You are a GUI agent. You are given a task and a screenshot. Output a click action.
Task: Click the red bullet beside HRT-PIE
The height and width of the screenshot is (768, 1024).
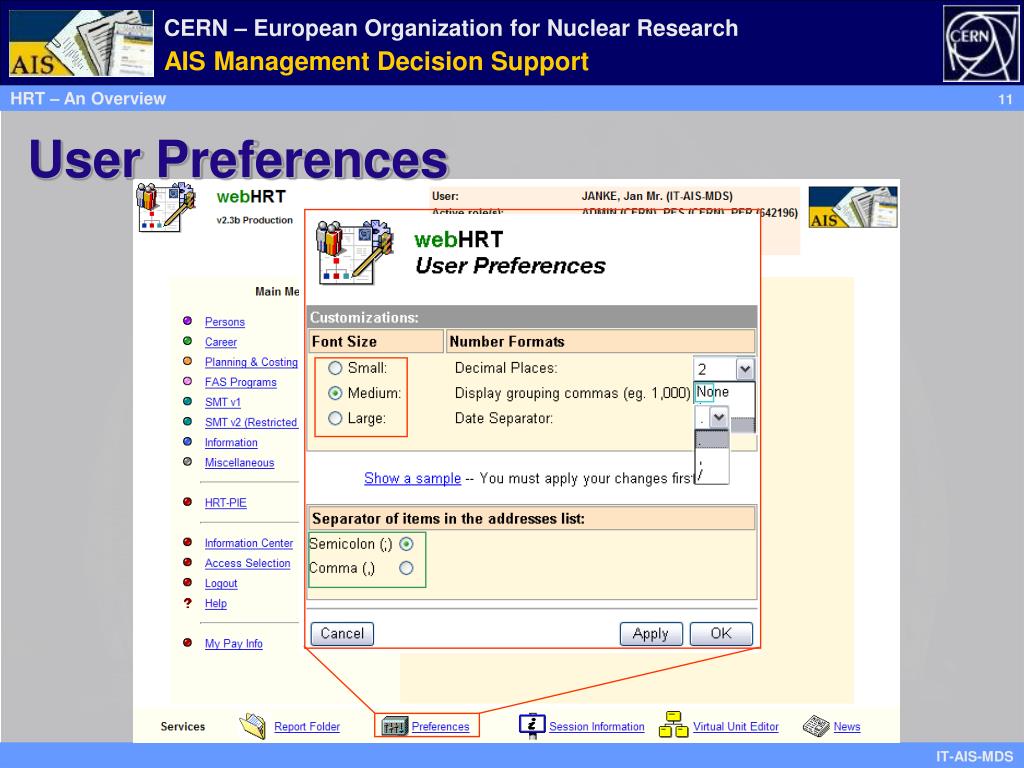point(187,502)
